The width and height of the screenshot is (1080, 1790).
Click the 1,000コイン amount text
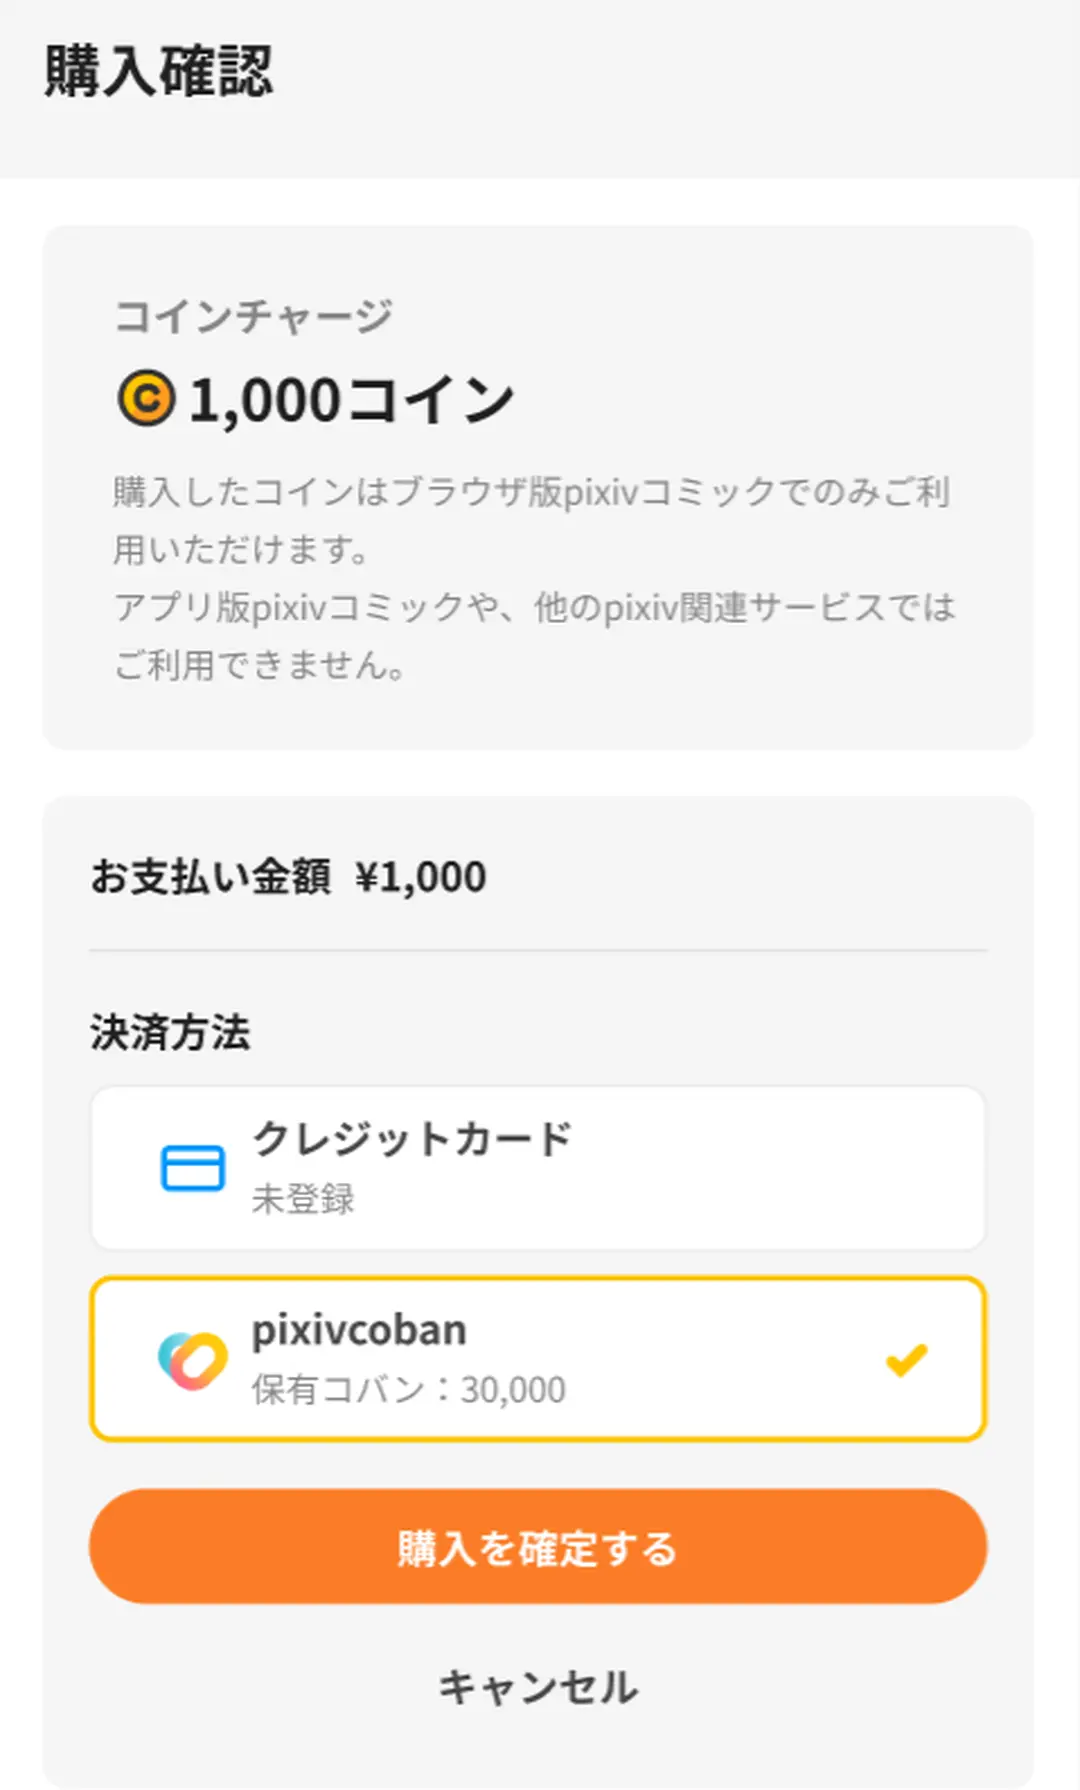(352, 400)
